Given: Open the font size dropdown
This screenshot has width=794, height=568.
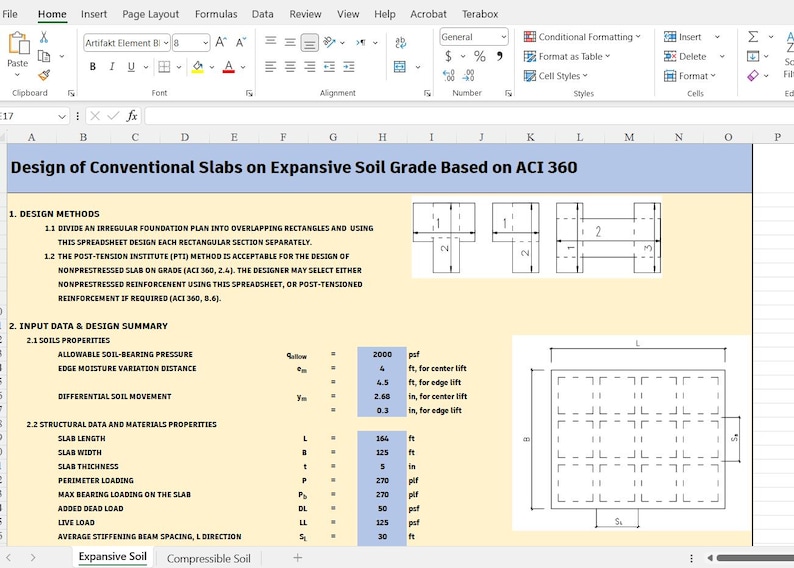Looking at the screenshot, I should pos(205,43).
